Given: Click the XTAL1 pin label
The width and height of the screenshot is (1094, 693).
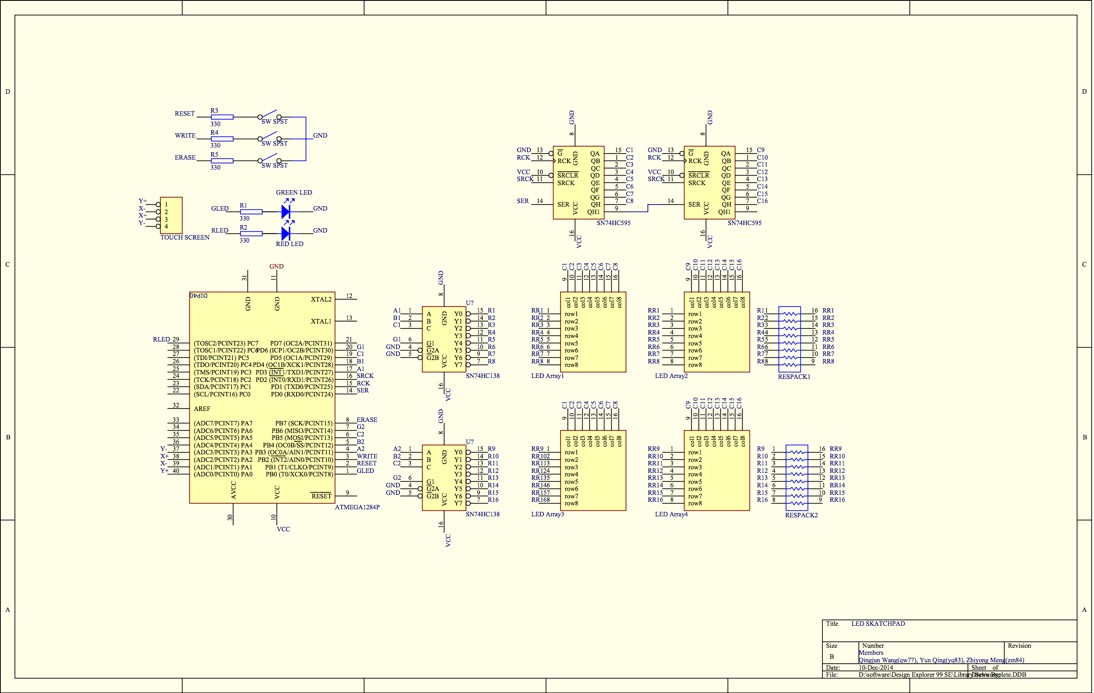Looking at the screenshot, I should click(x=321, y=322).
